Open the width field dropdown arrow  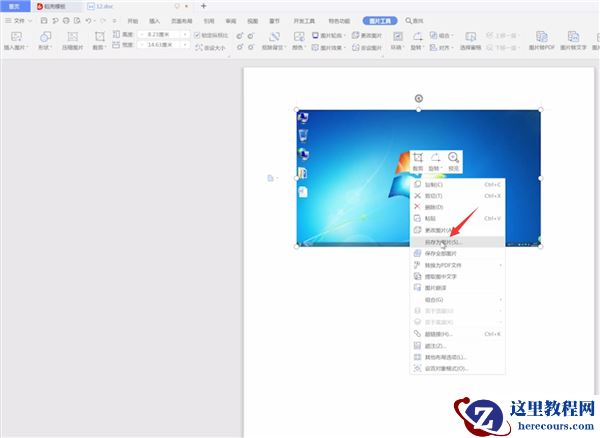click(x=185, y=45)
